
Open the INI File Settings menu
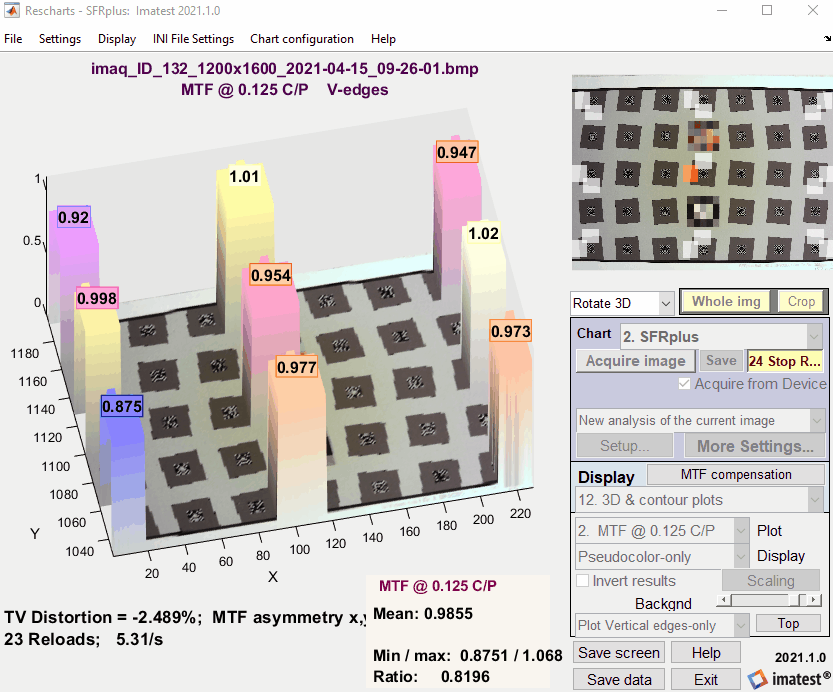coord(193,39)
